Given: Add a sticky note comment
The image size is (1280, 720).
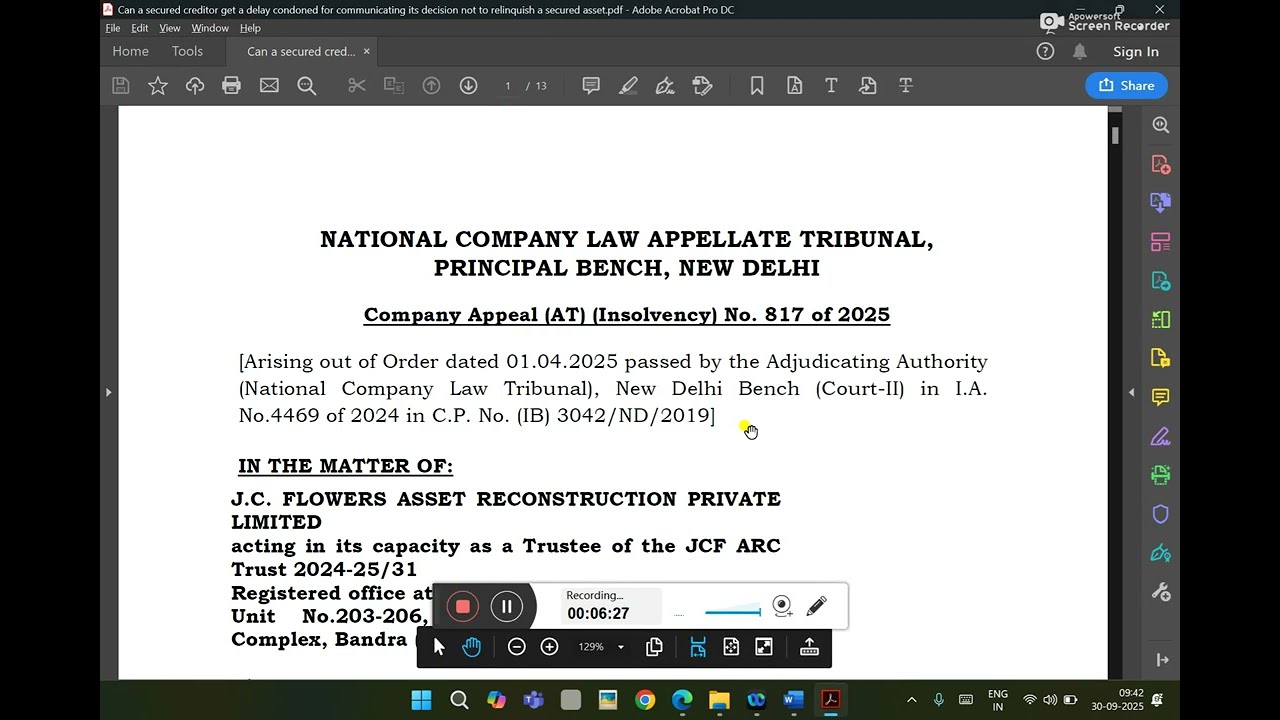Looking at the screenshot, I should click(591, 86).
